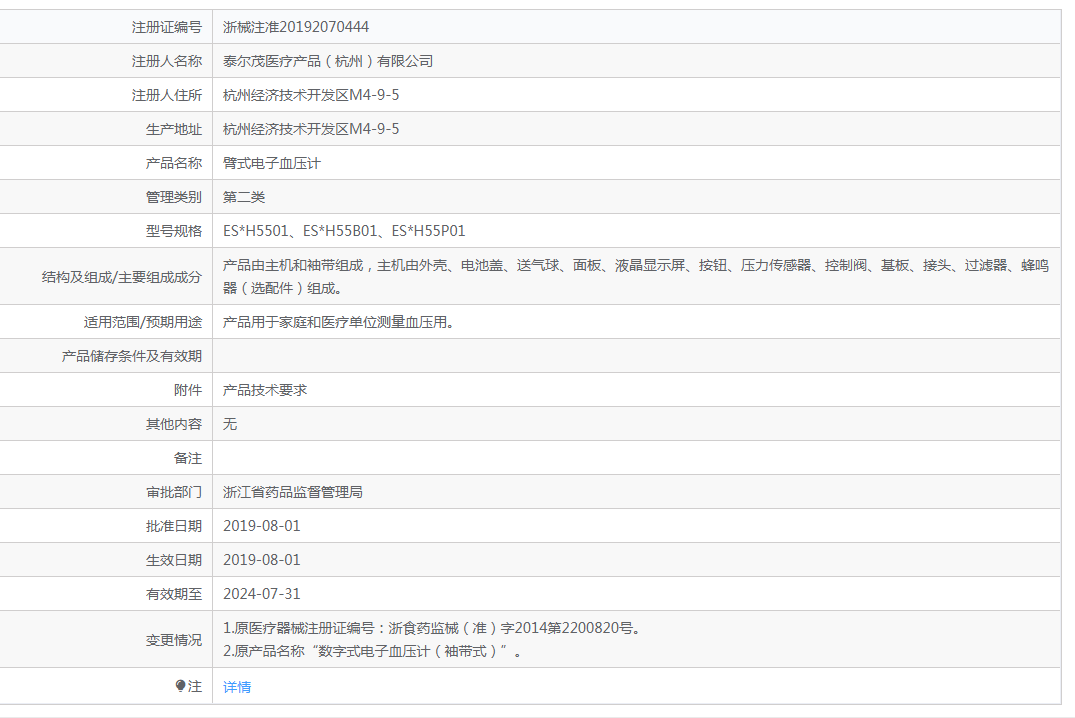Click the structure description starting 产品由主机和袖带组成
Screen dimensions: 1075x718
click(x=636, y=276)
